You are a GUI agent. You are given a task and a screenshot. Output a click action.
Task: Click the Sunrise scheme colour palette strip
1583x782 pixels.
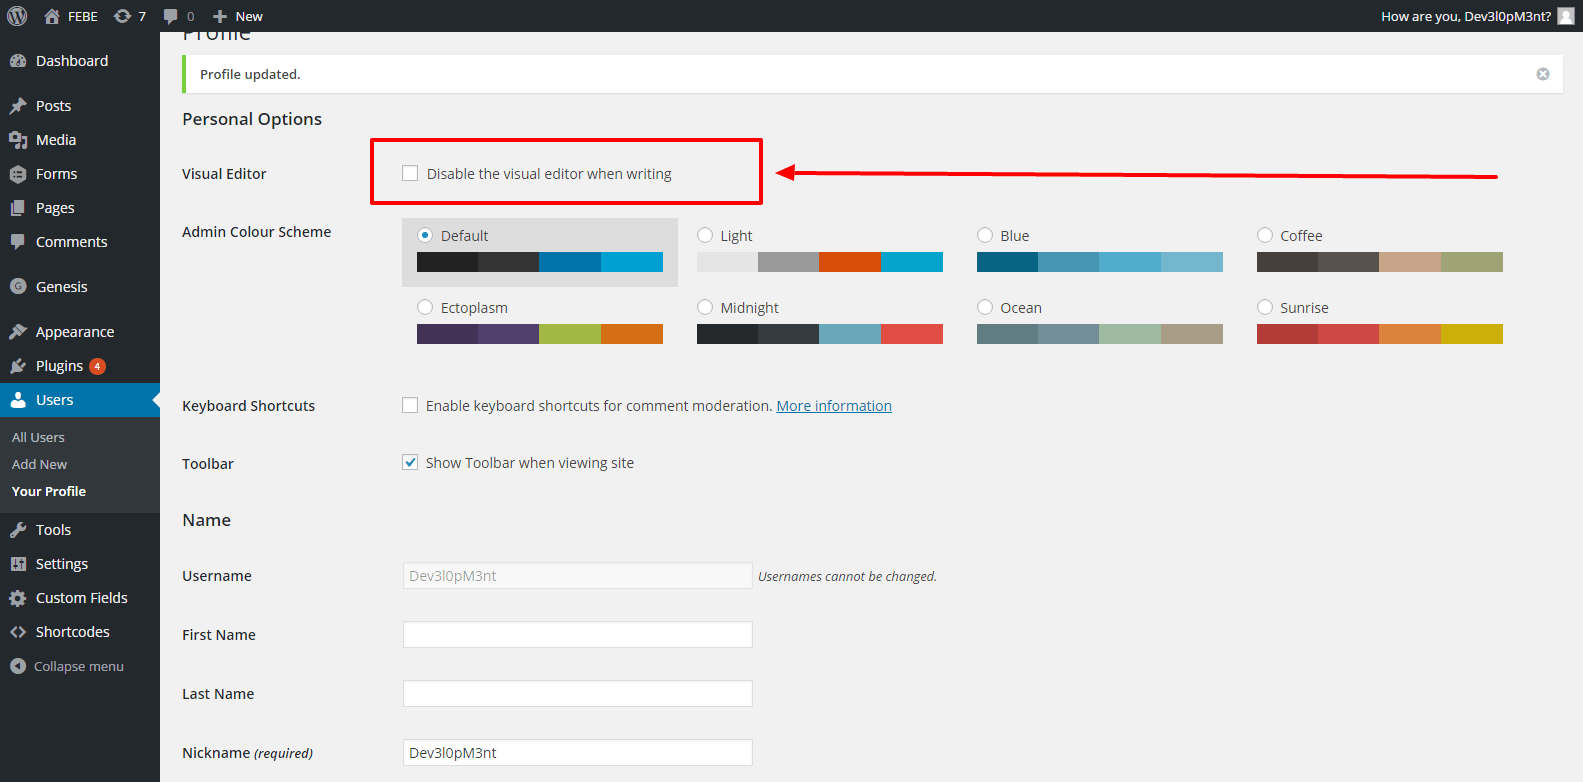point(1380,334)
